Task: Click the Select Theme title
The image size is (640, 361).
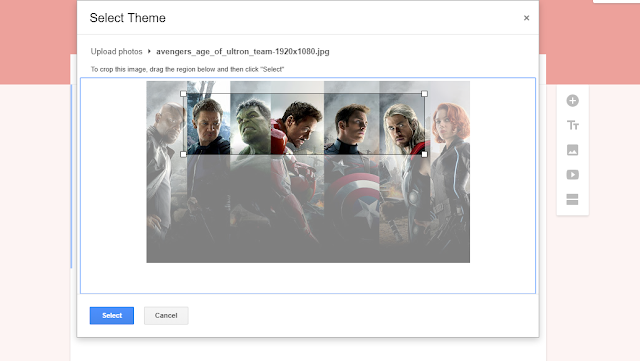Action: pos(127,18)
